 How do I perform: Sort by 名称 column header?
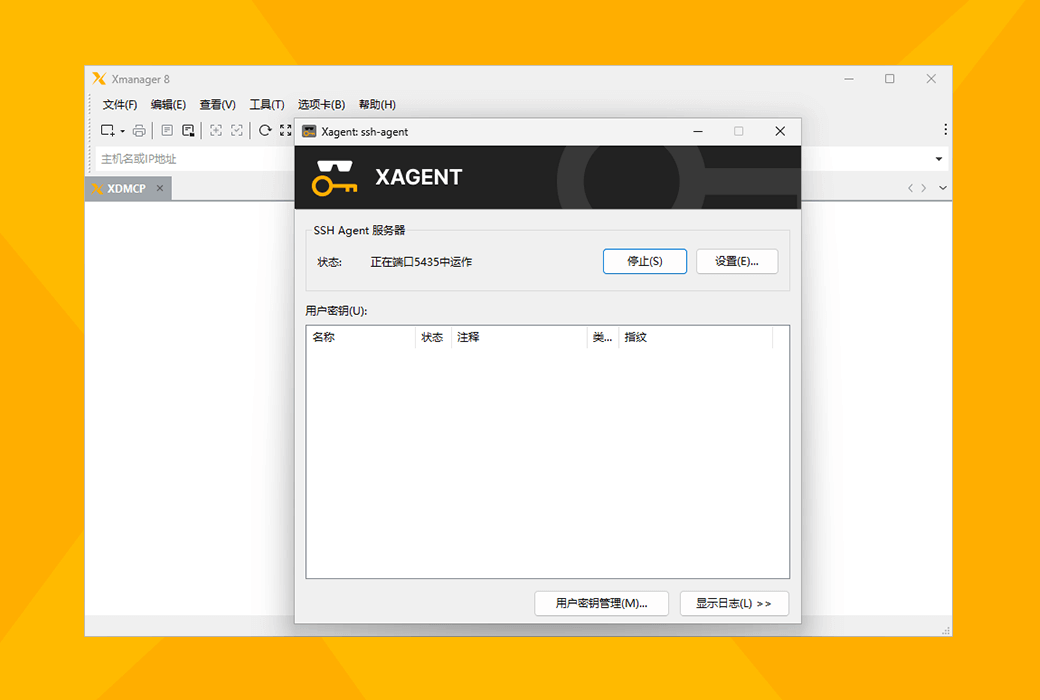point(361,337)
